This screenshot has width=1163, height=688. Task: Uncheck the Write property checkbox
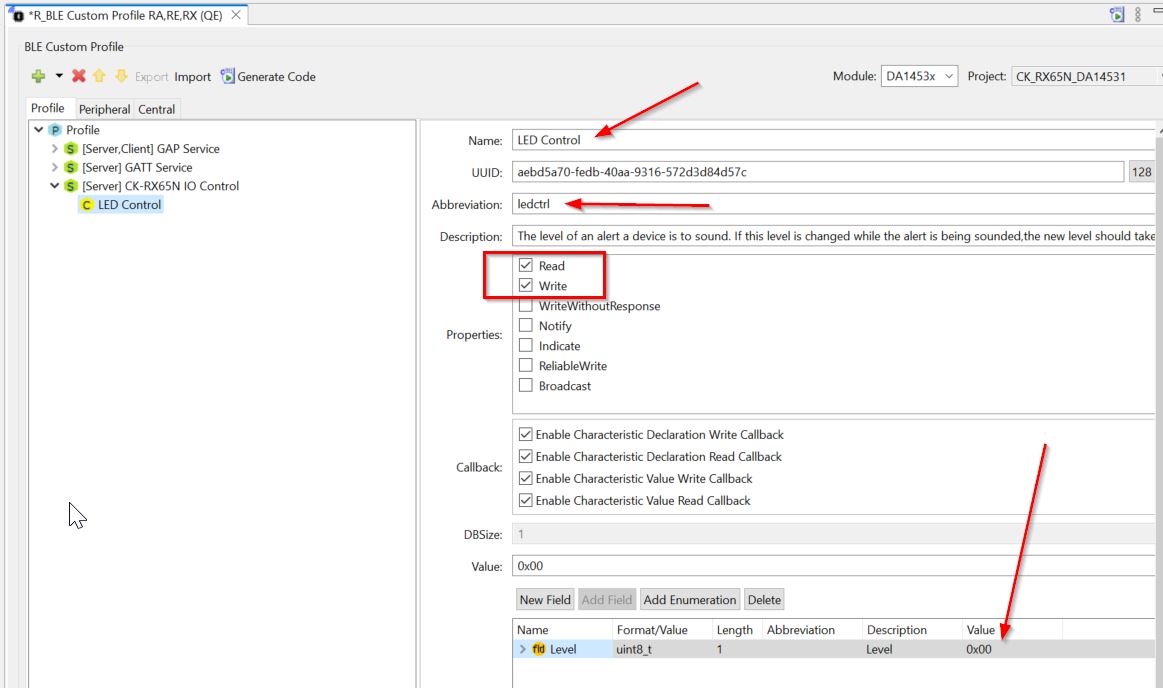526,285
